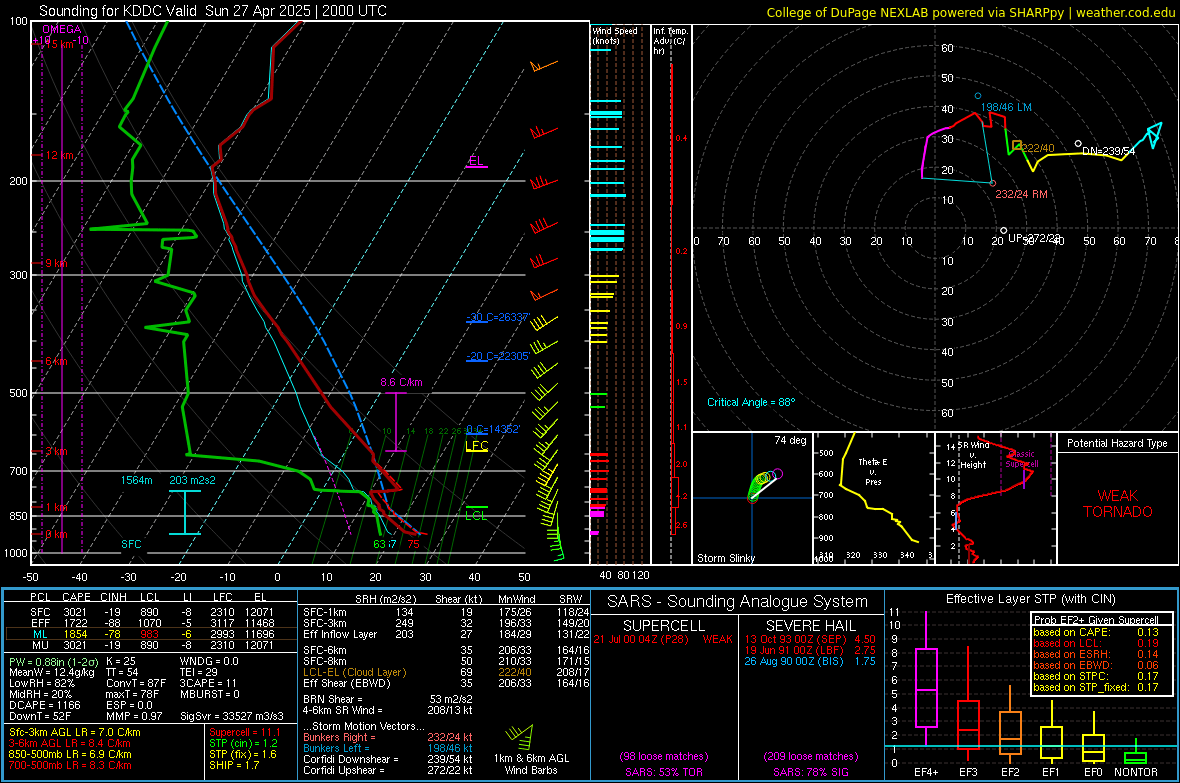The image size is (1180, 783).
Task: Click the 0 C=14352' freezing level label
Action: click(493, 429)
